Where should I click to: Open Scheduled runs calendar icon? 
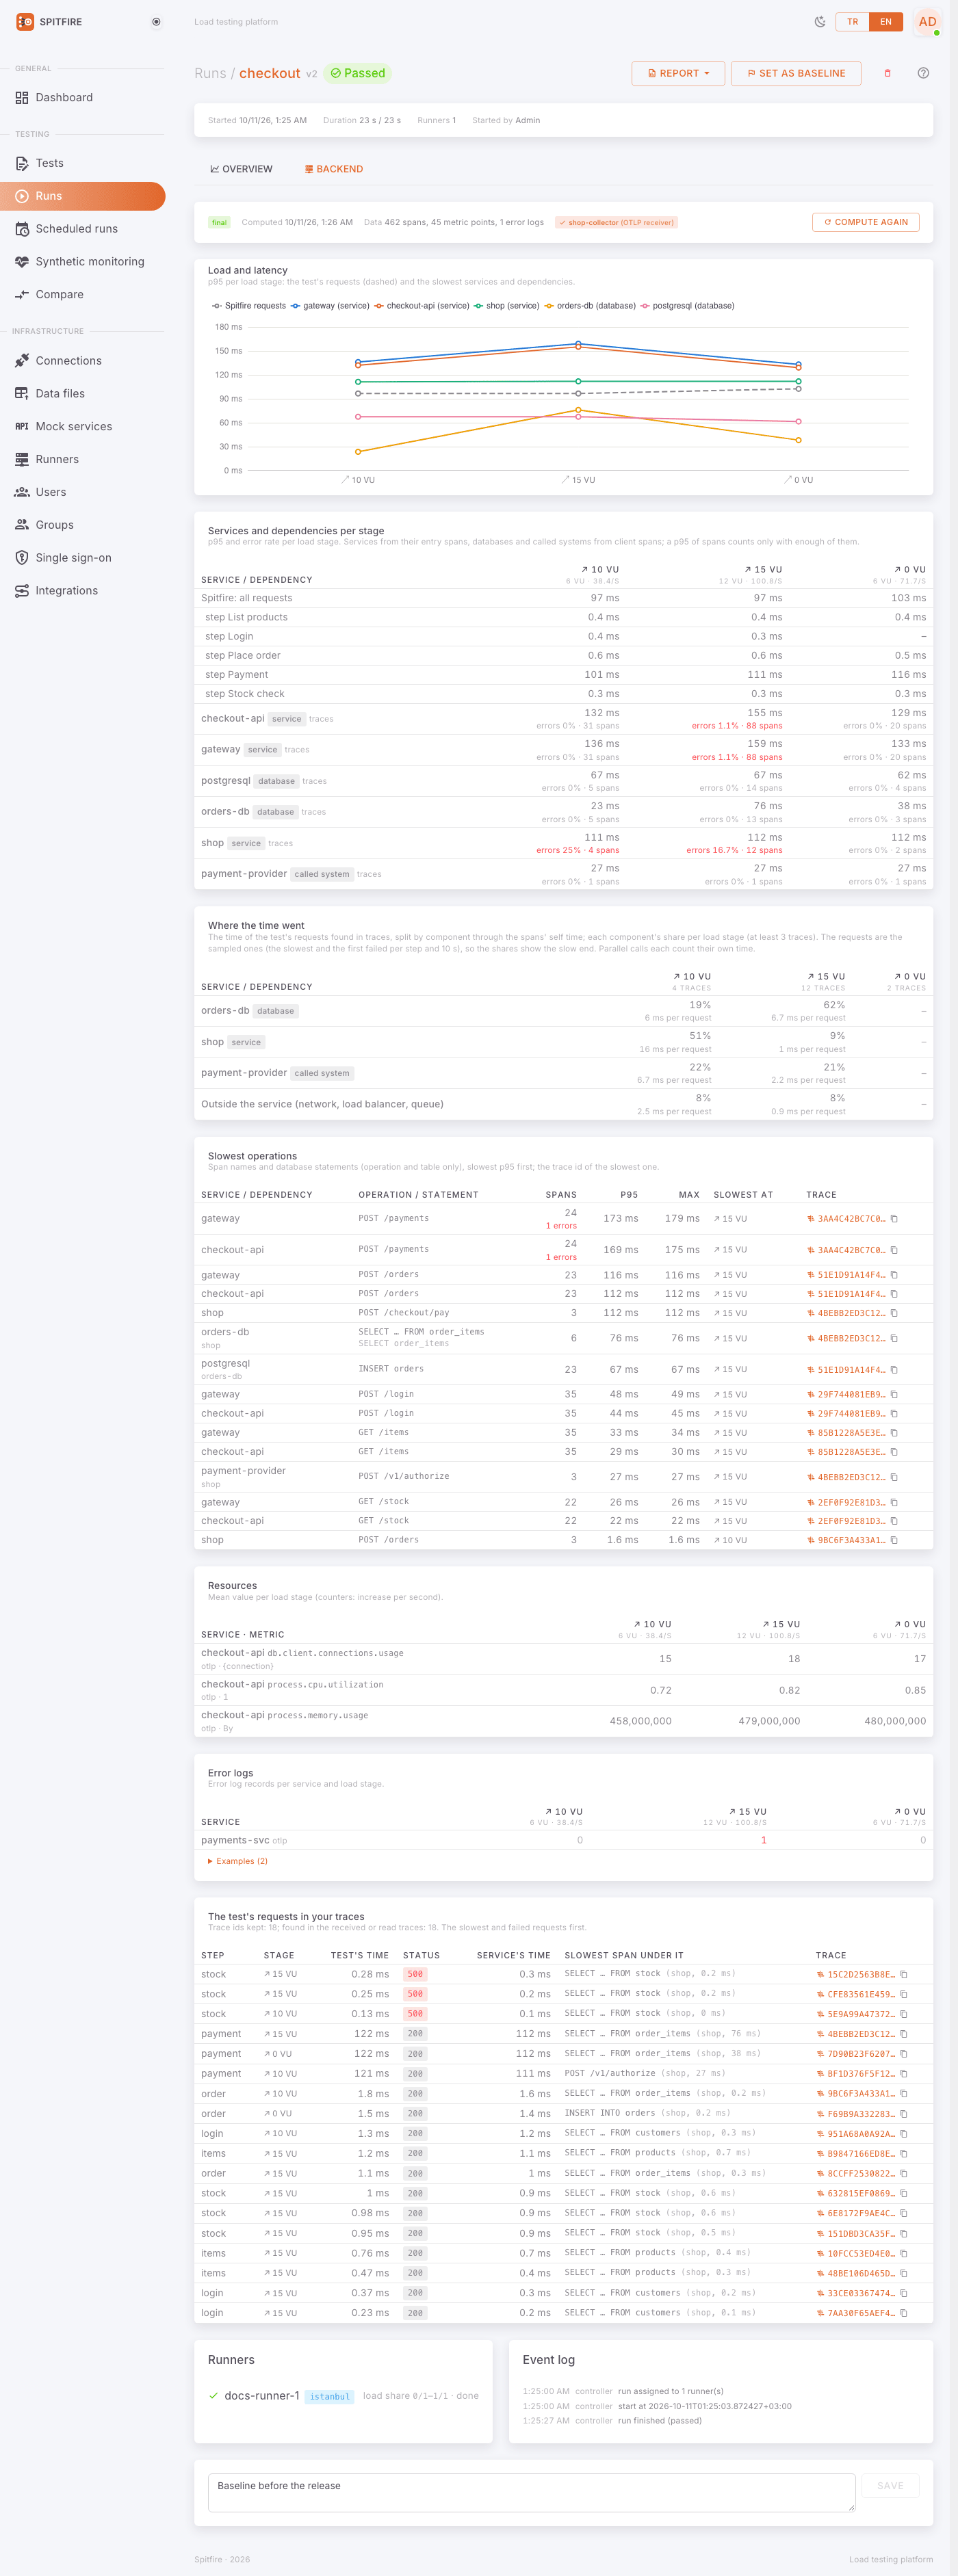coord(22,229)
